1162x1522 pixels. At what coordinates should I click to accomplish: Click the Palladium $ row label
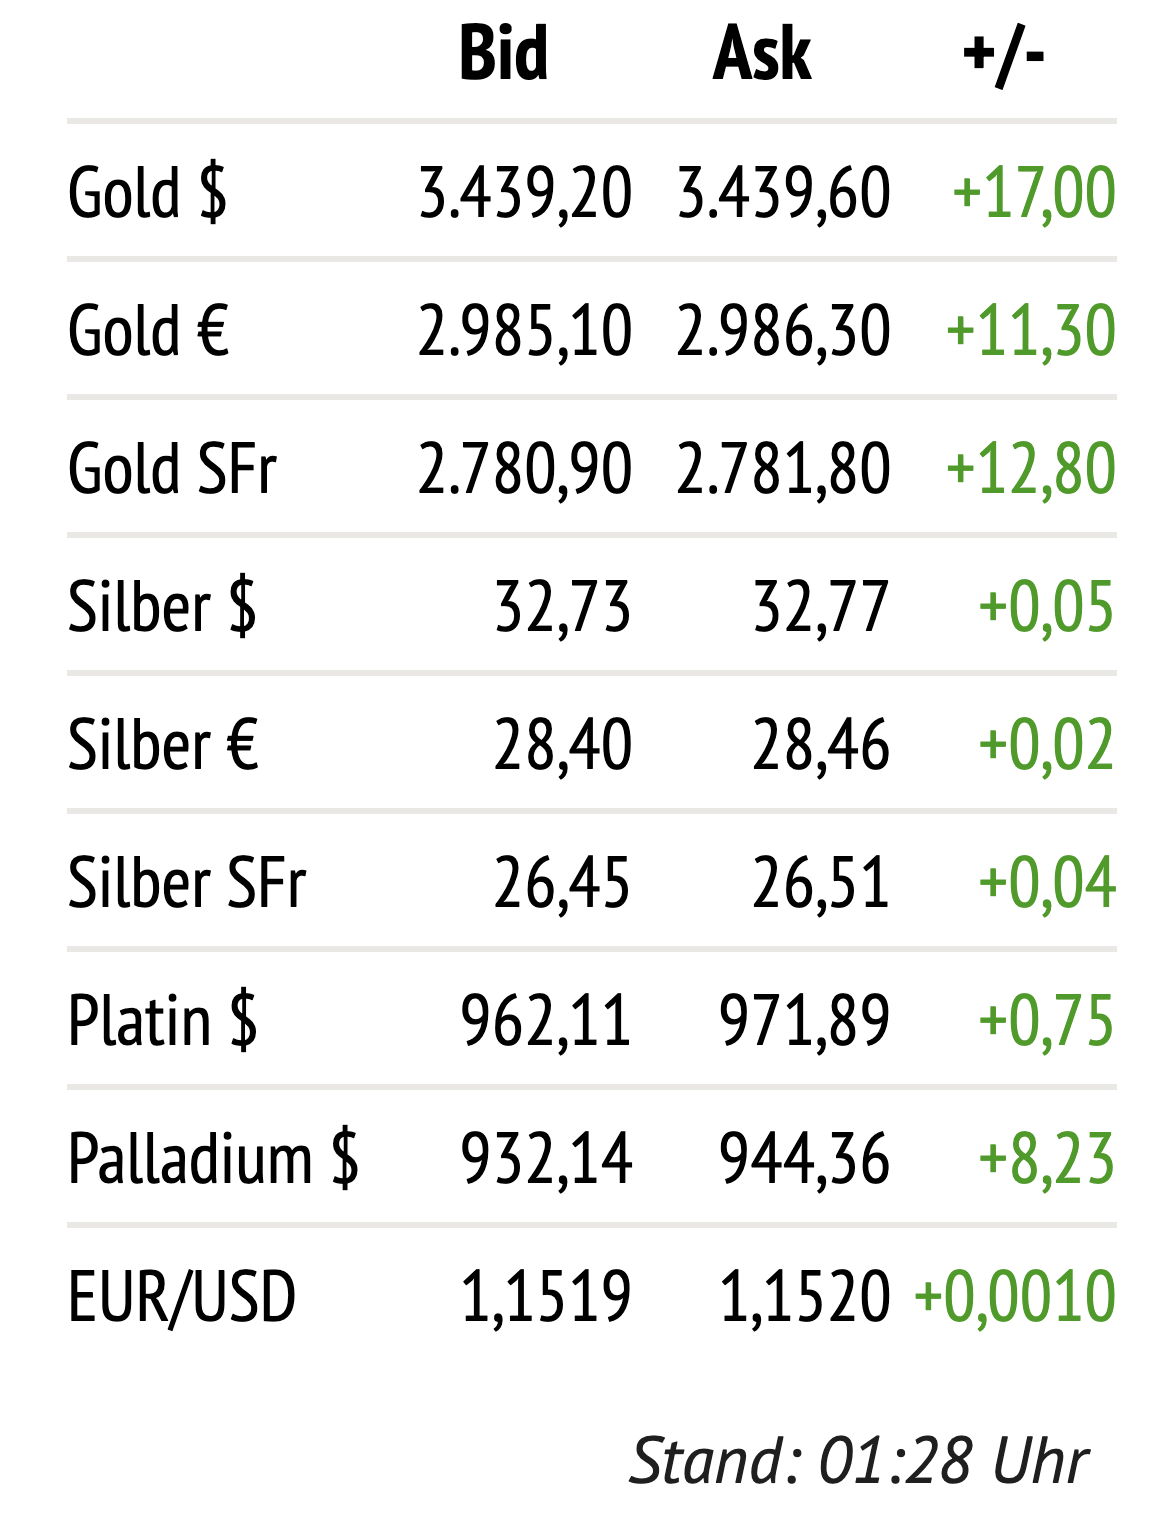(x=213, y=1159)
